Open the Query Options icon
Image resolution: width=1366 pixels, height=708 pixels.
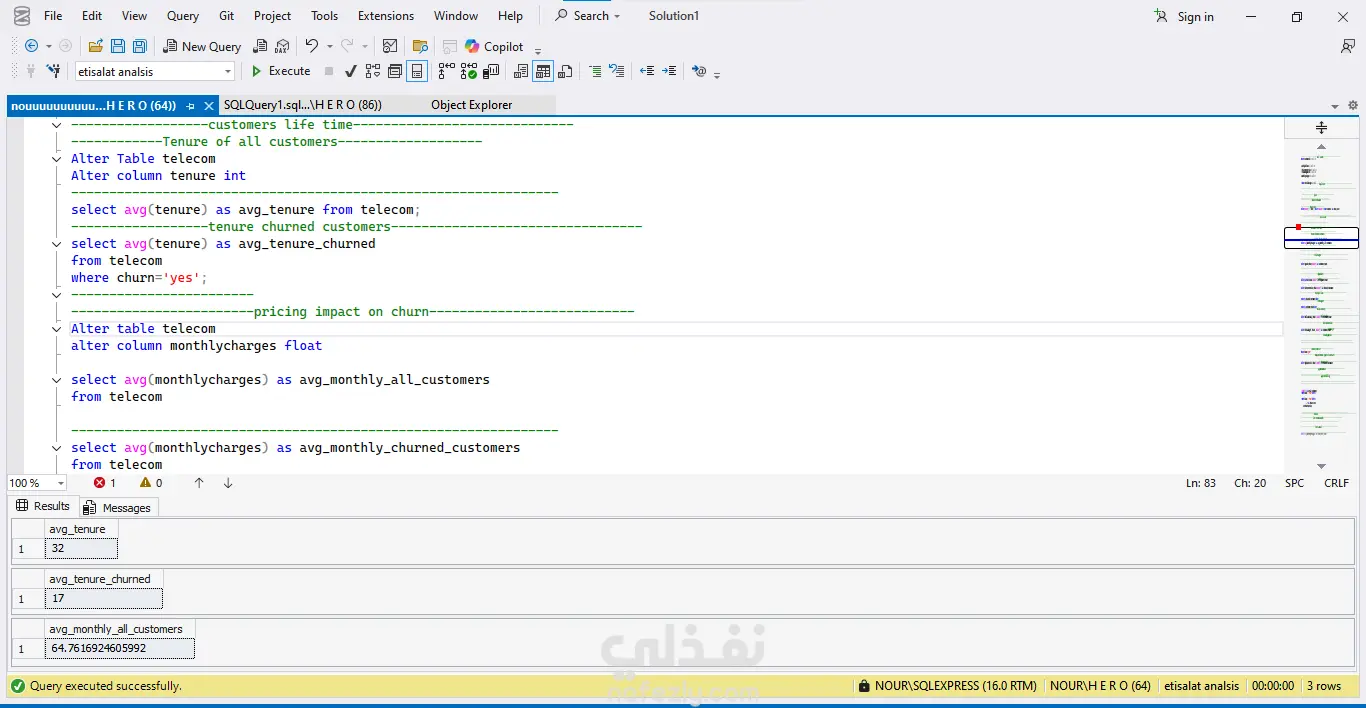pos(395,71)
